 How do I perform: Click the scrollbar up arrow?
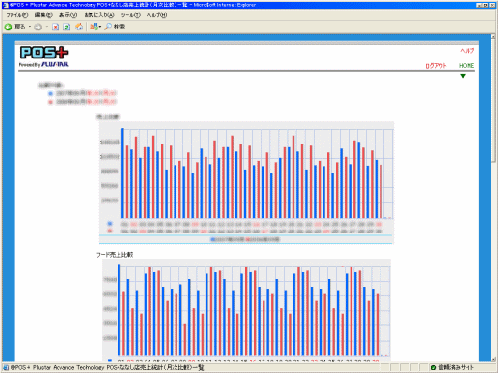(493, 37)
